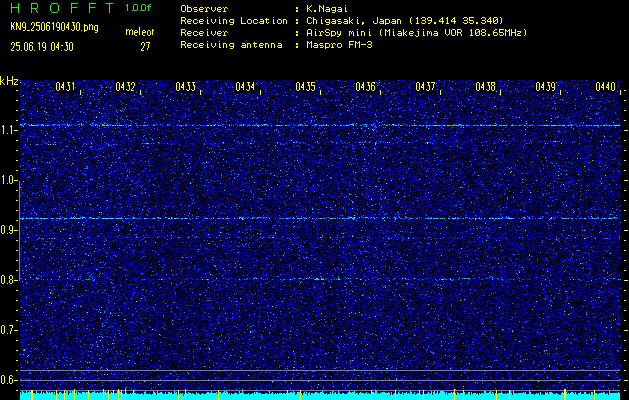Click the kHz axis unit label
Image resolution: width=629 pixels, height=400 pixels.
(9, 81)
